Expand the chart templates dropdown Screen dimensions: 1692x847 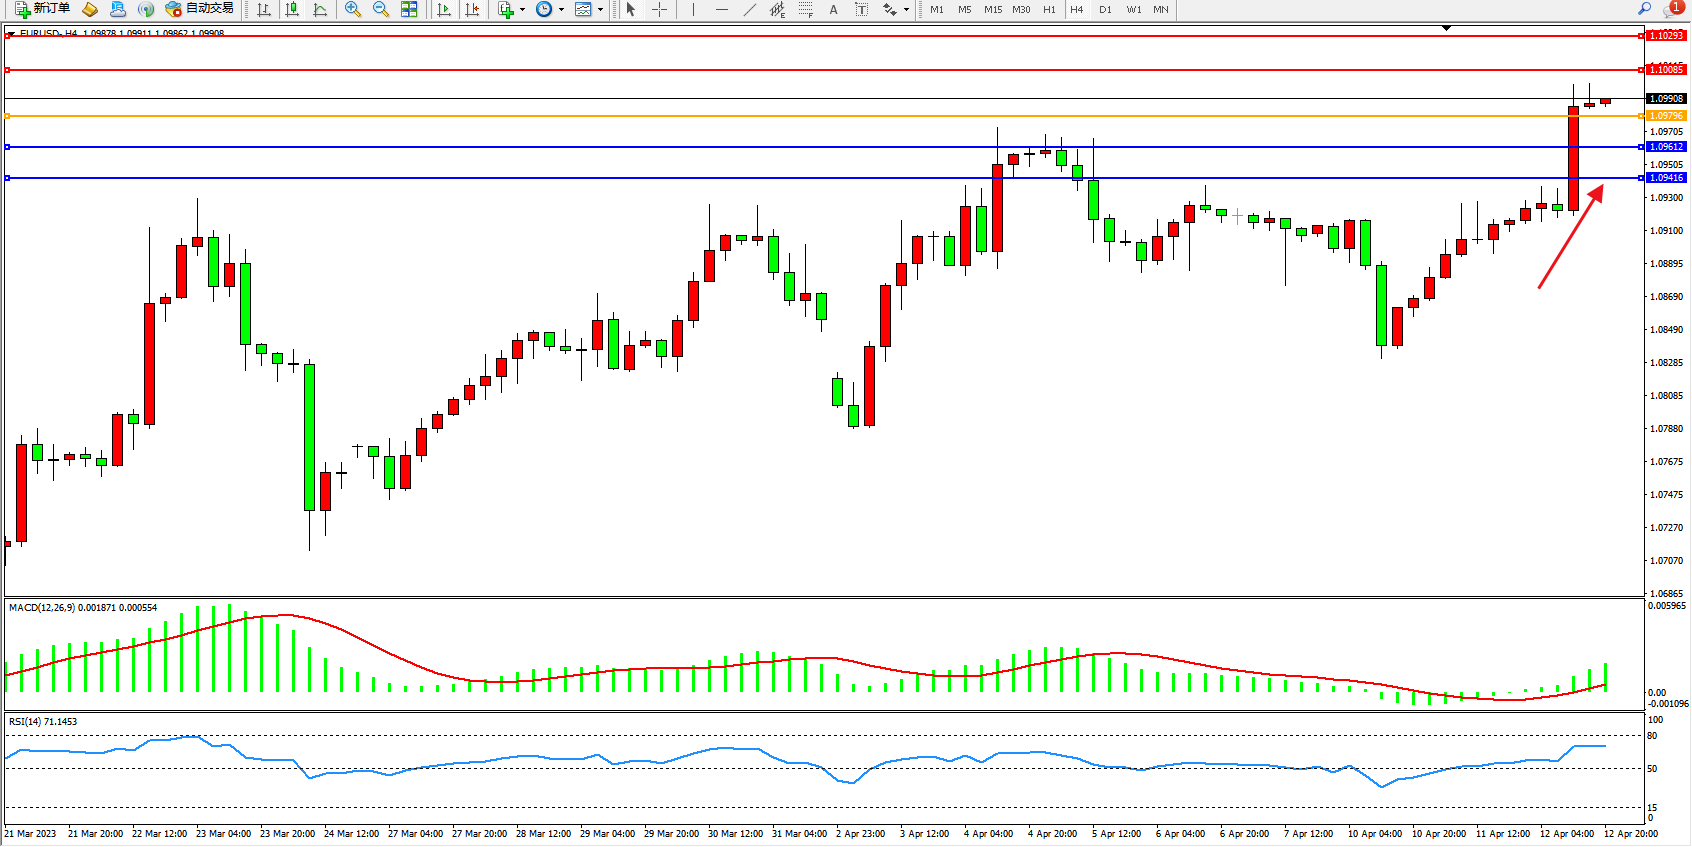(x=600, y=9)
